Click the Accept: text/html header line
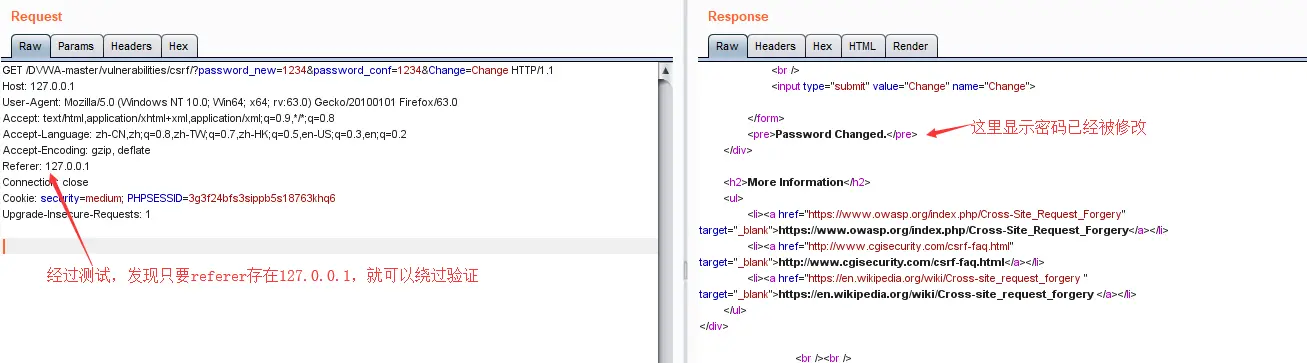The width and height of the screenshot is (1307, 363). point(168,118)
